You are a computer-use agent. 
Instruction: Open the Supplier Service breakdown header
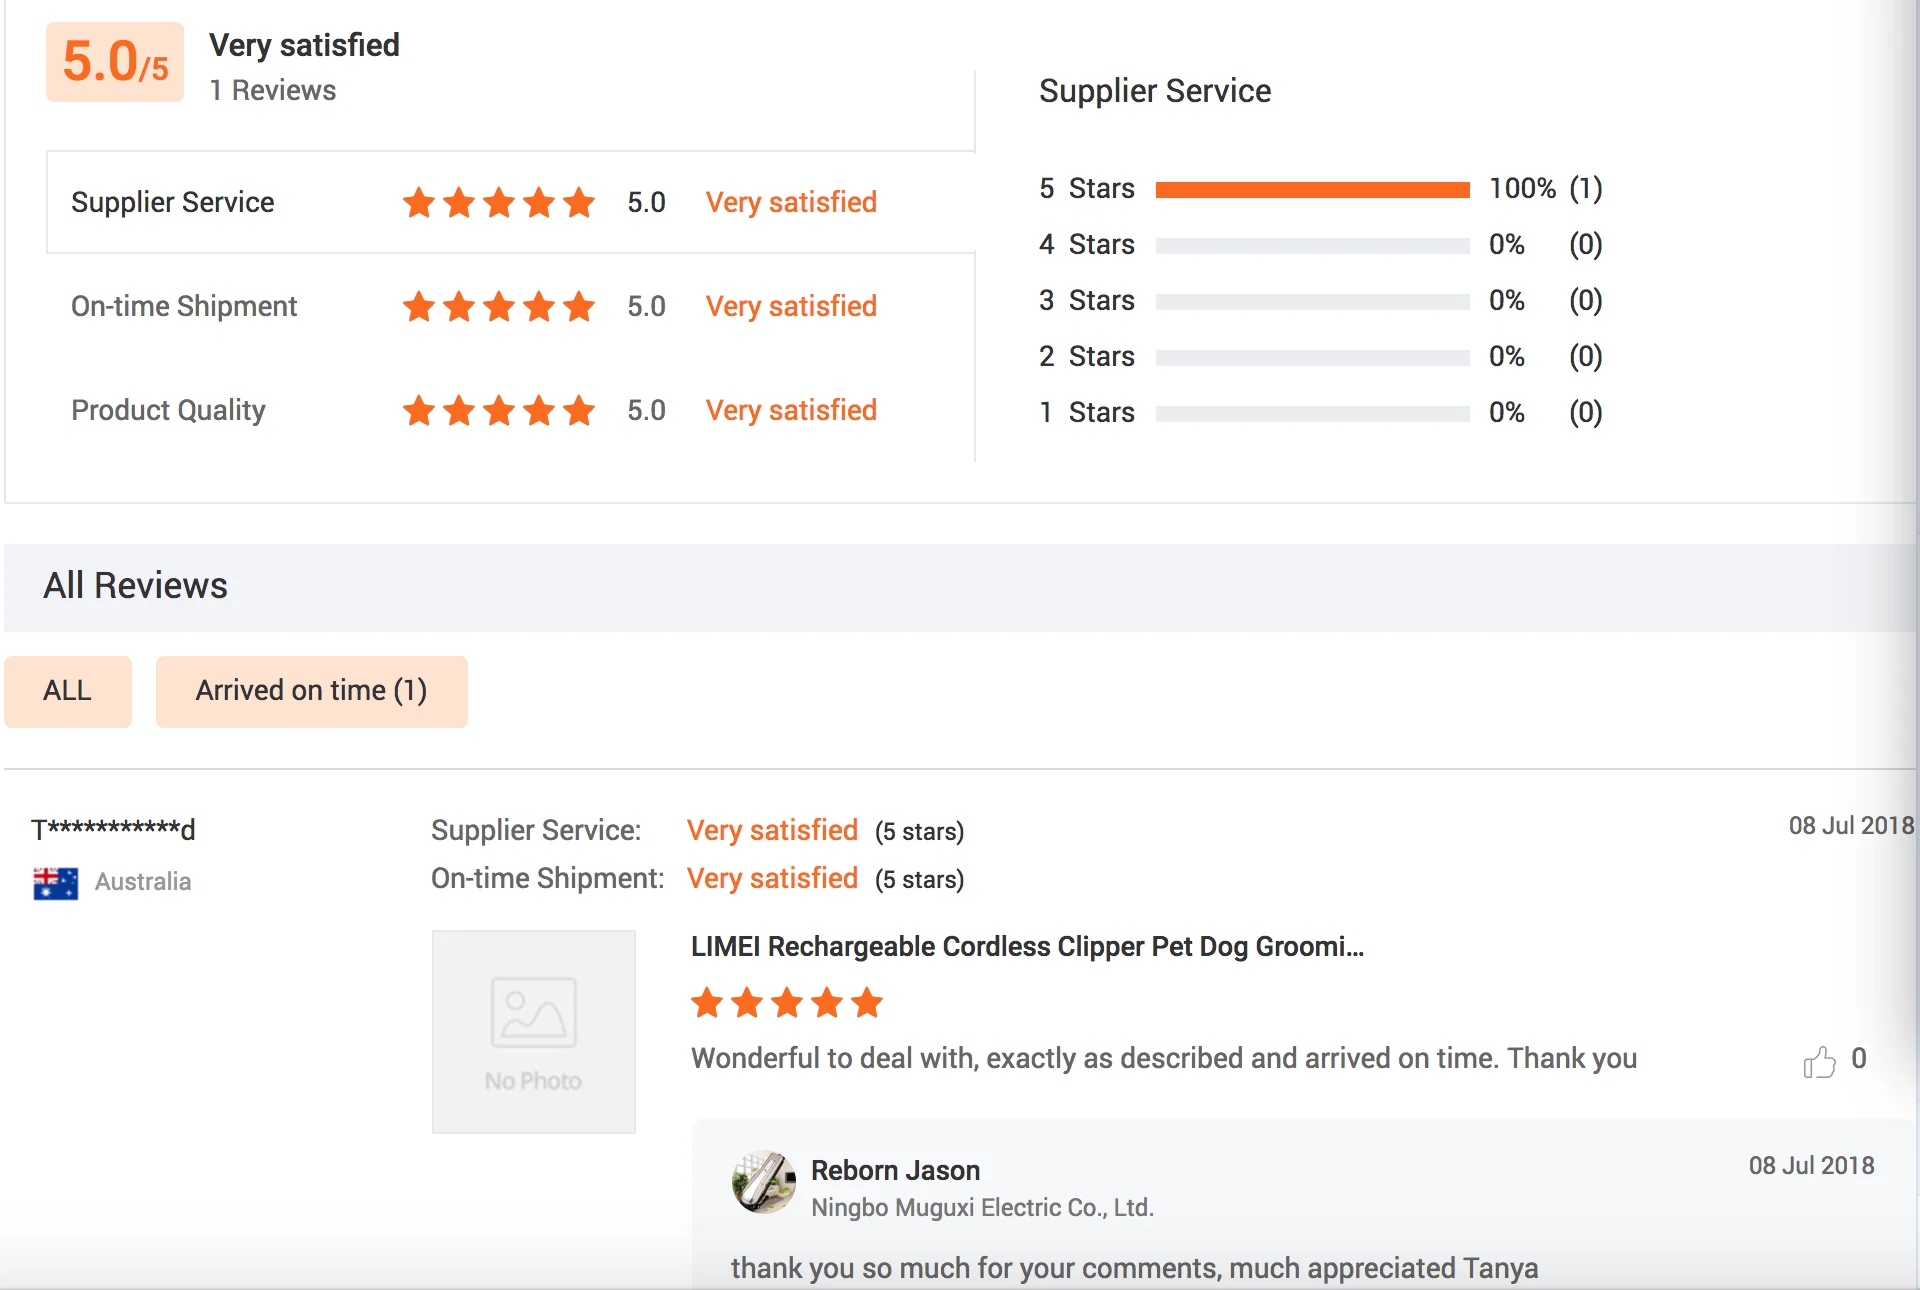(1155, 91)
